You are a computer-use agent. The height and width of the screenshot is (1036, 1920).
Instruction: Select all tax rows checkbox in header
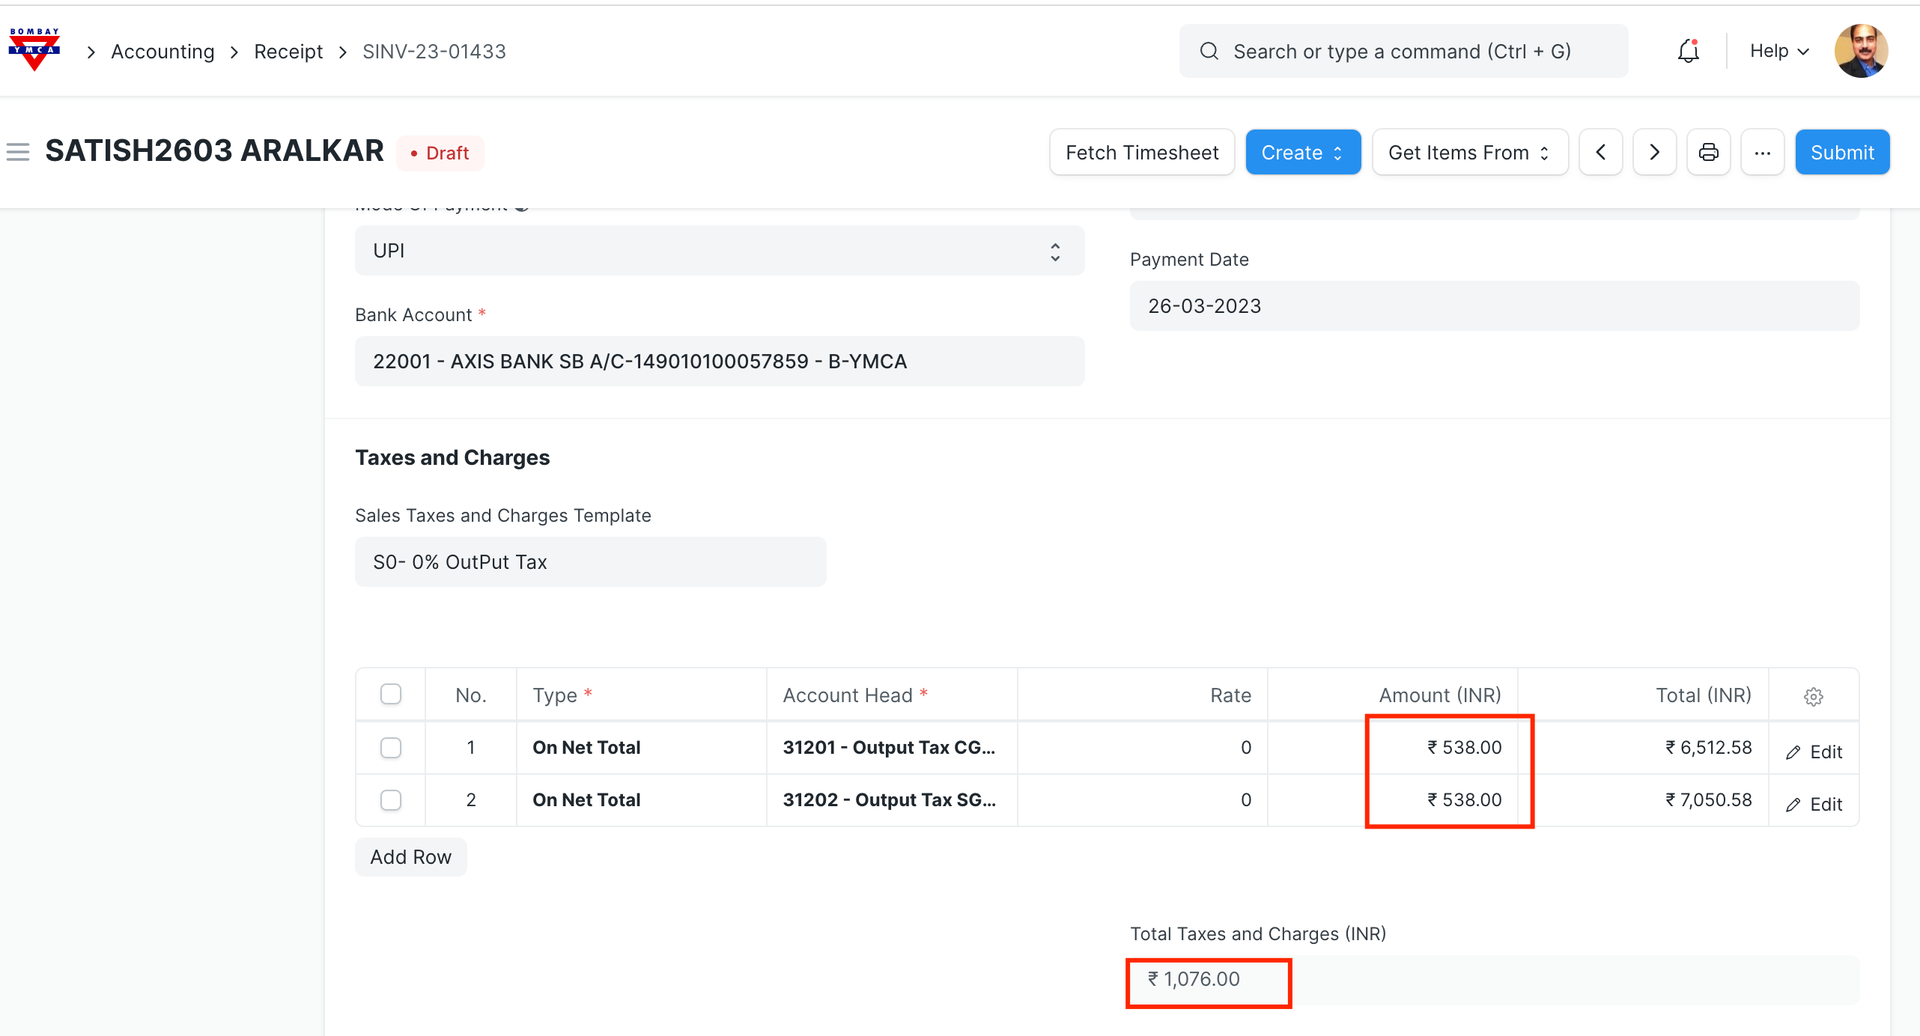[x=391, y=694]
